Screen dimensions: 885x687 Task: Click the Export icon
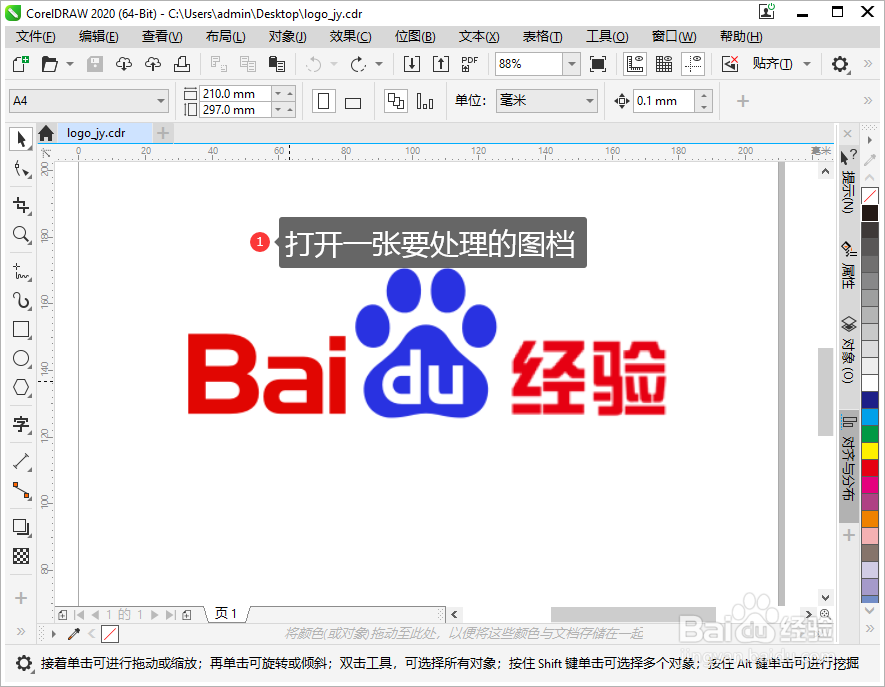[440, 64]
